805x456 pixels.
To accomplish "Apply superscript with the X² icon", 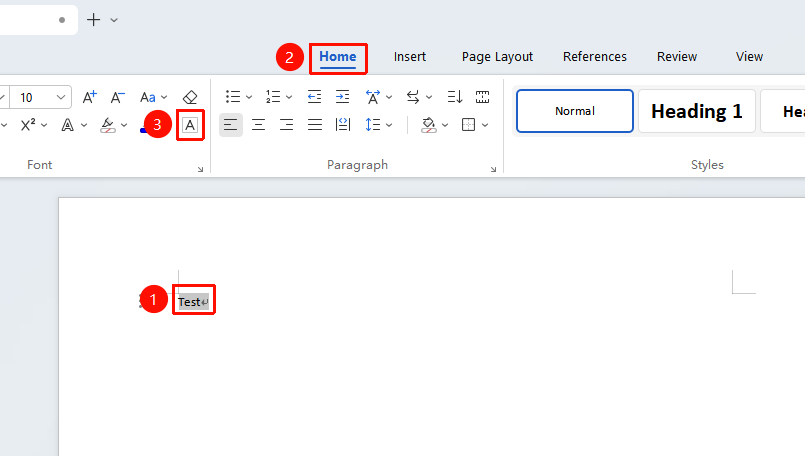I will (x=28, y=125).
